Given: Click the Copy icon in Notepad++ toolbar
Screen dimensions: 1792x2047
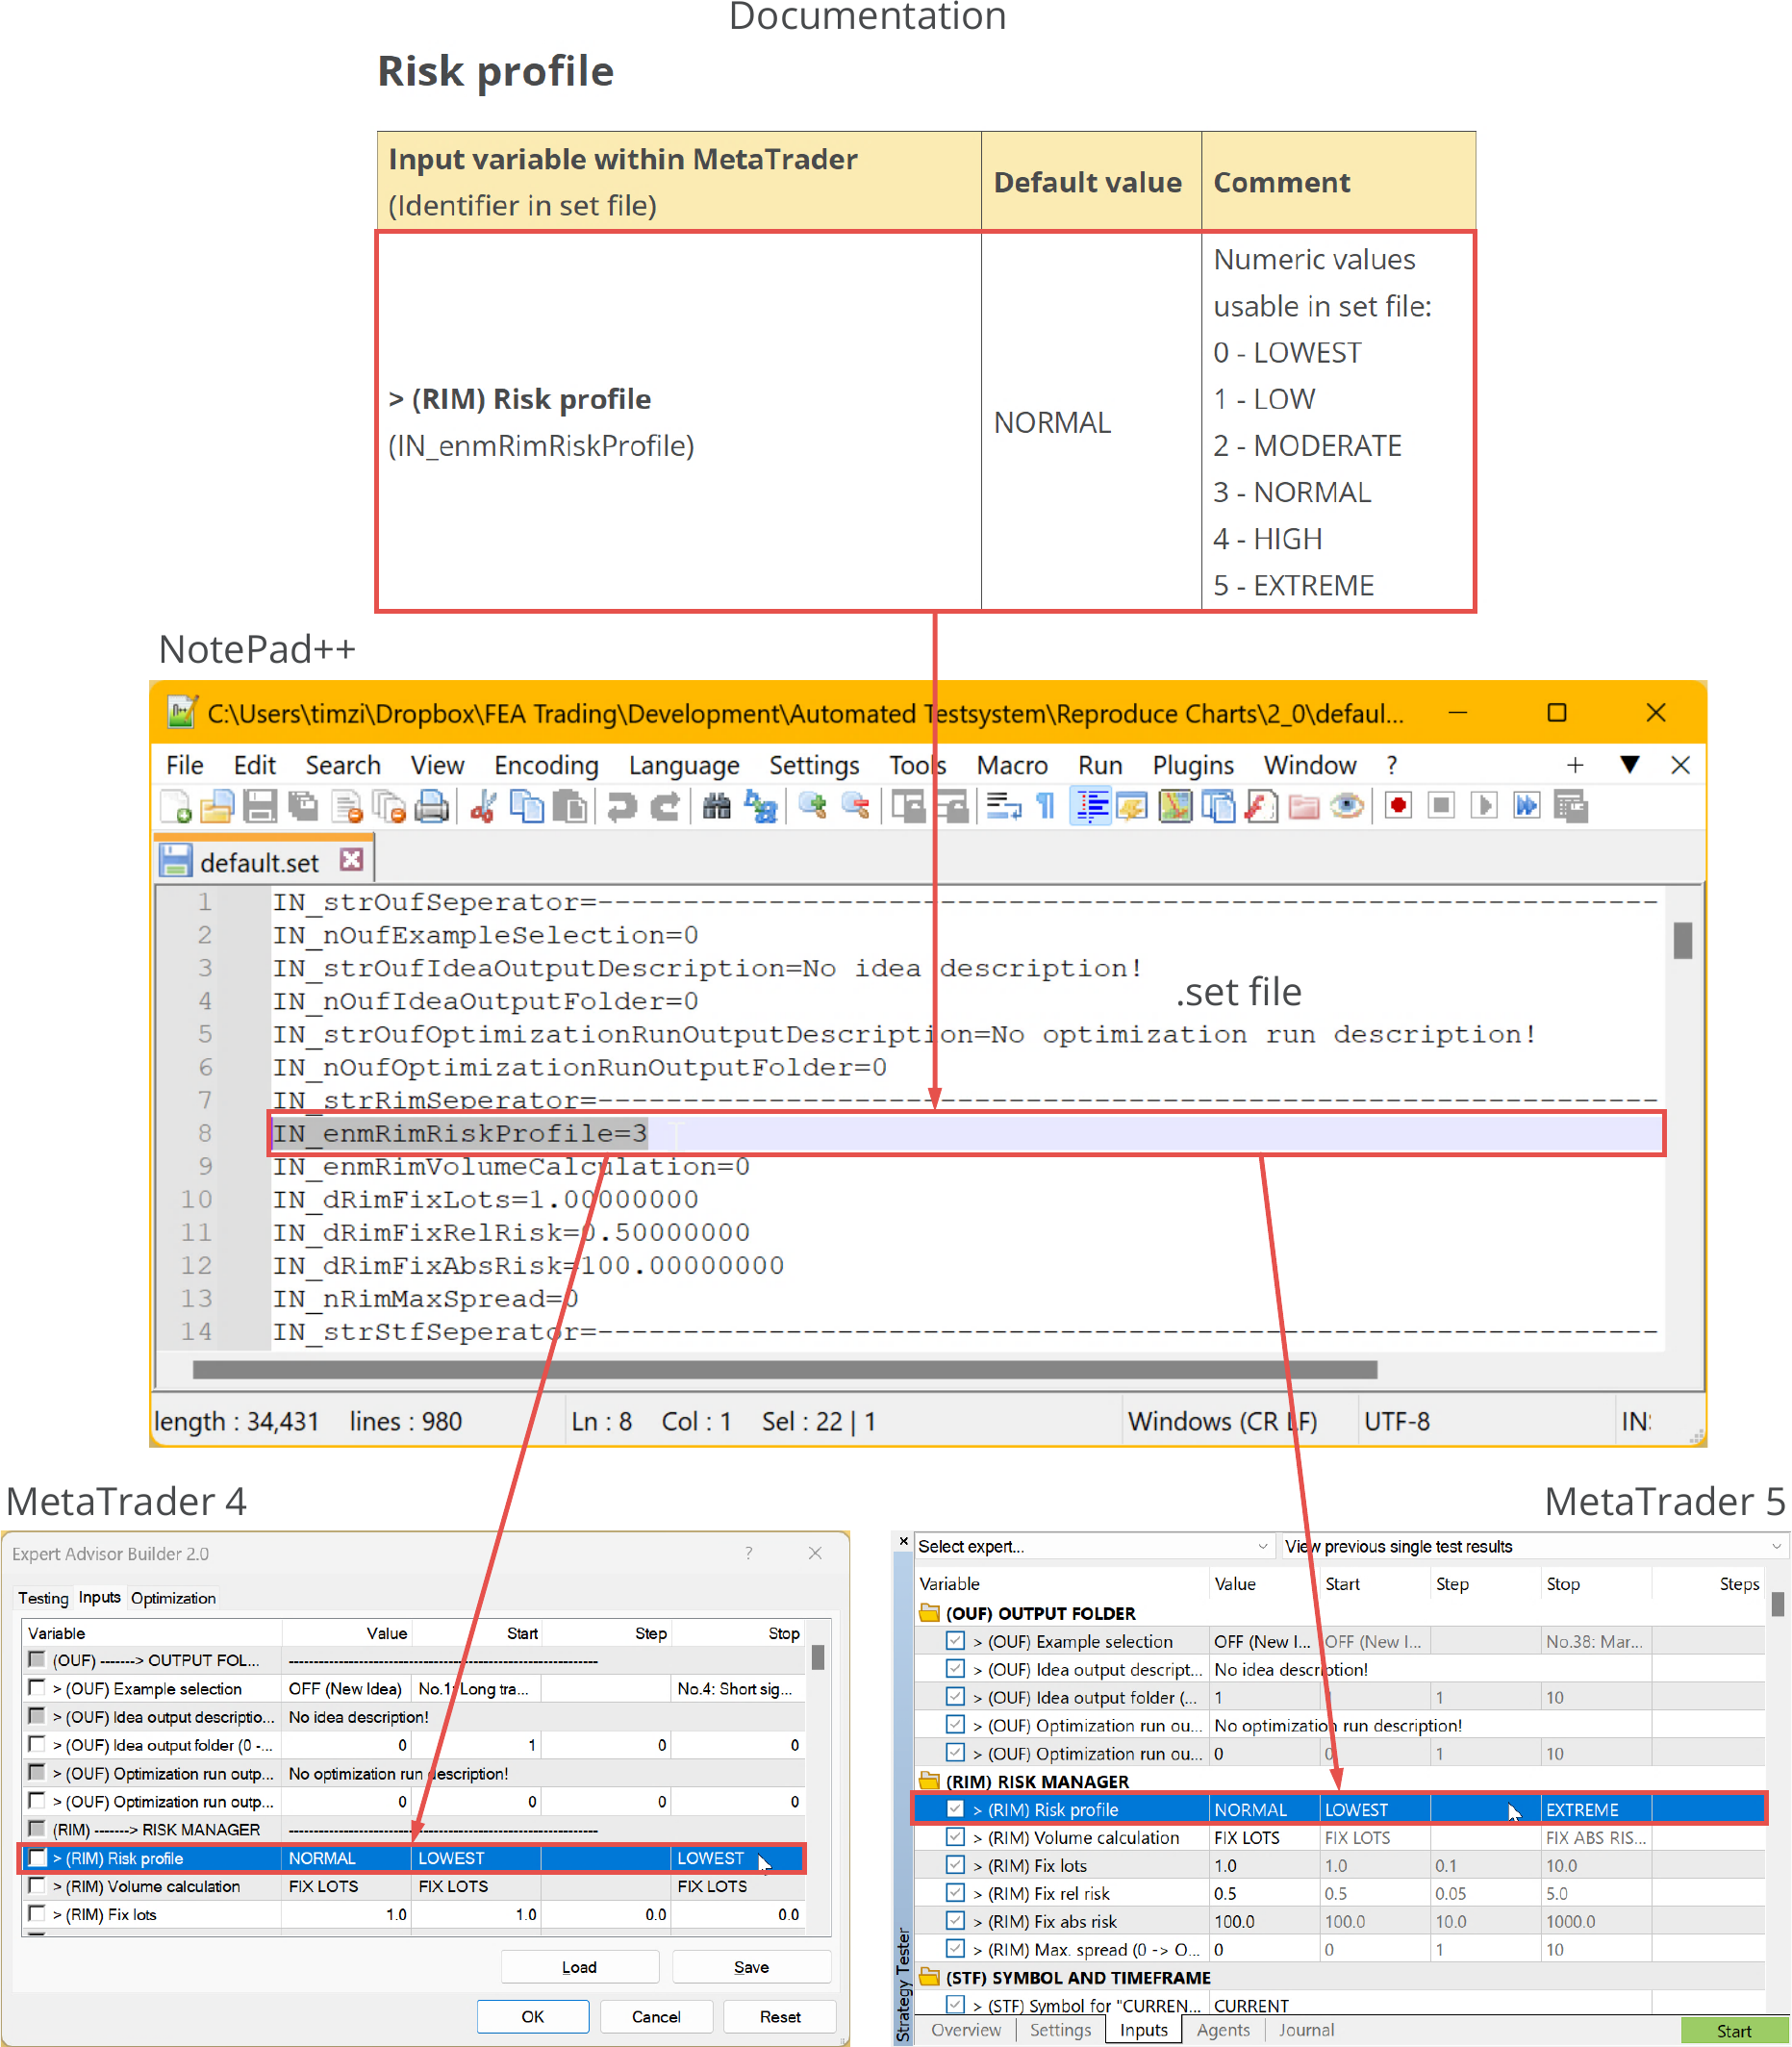Looking at the screenshot, I should pos(527,806).
